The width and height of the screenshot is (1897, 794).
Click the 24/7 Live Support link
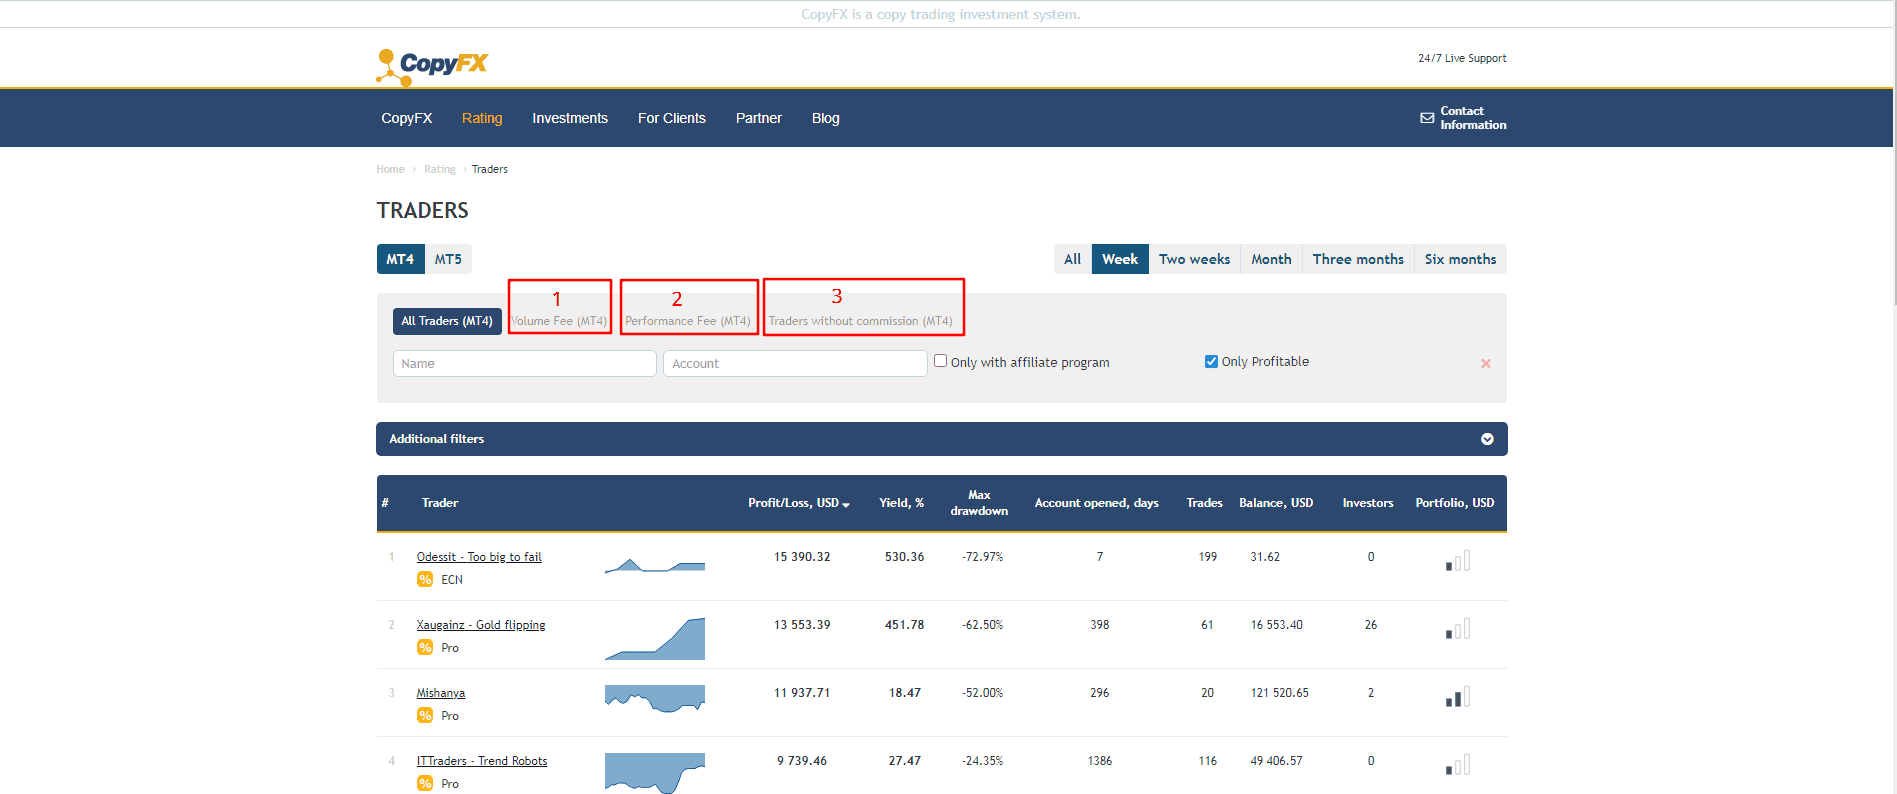pos(1462,58)
